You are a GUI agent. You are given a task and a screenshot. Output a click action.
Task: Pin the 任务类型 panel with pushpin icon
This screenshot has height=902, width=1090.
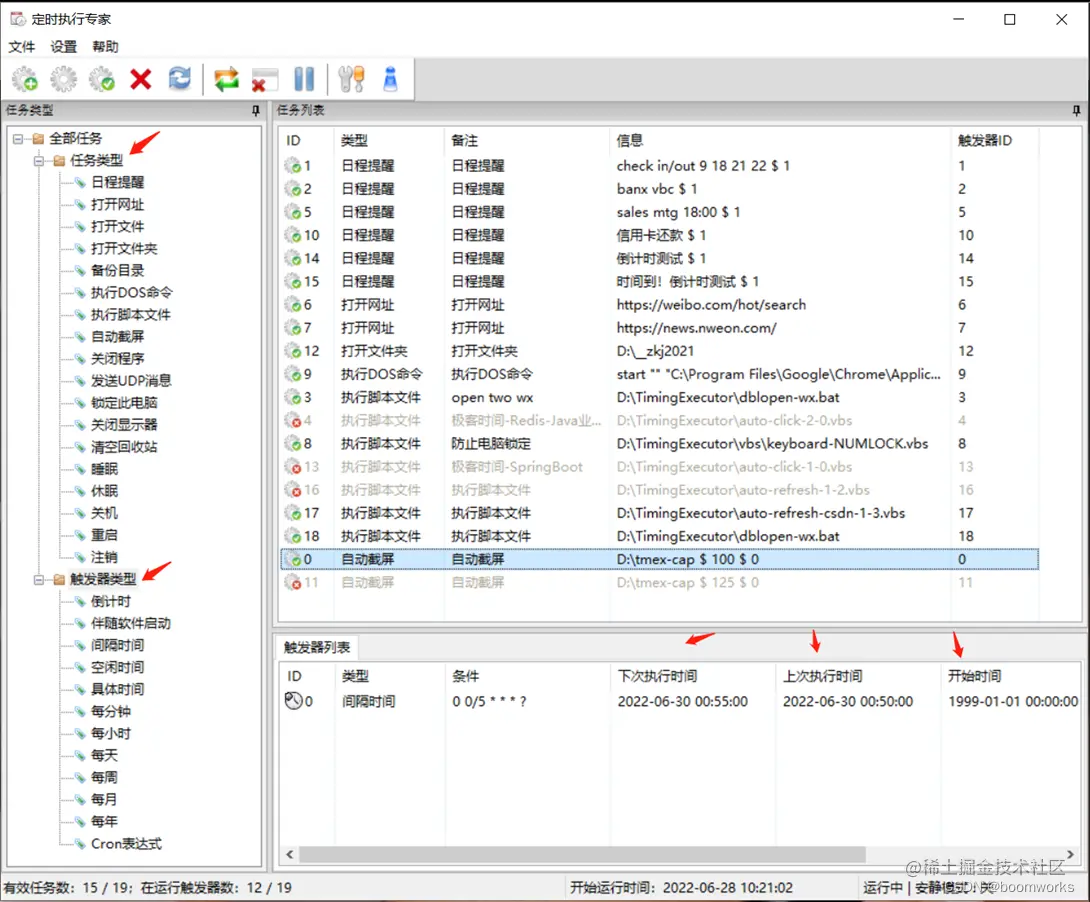point(256,110)
